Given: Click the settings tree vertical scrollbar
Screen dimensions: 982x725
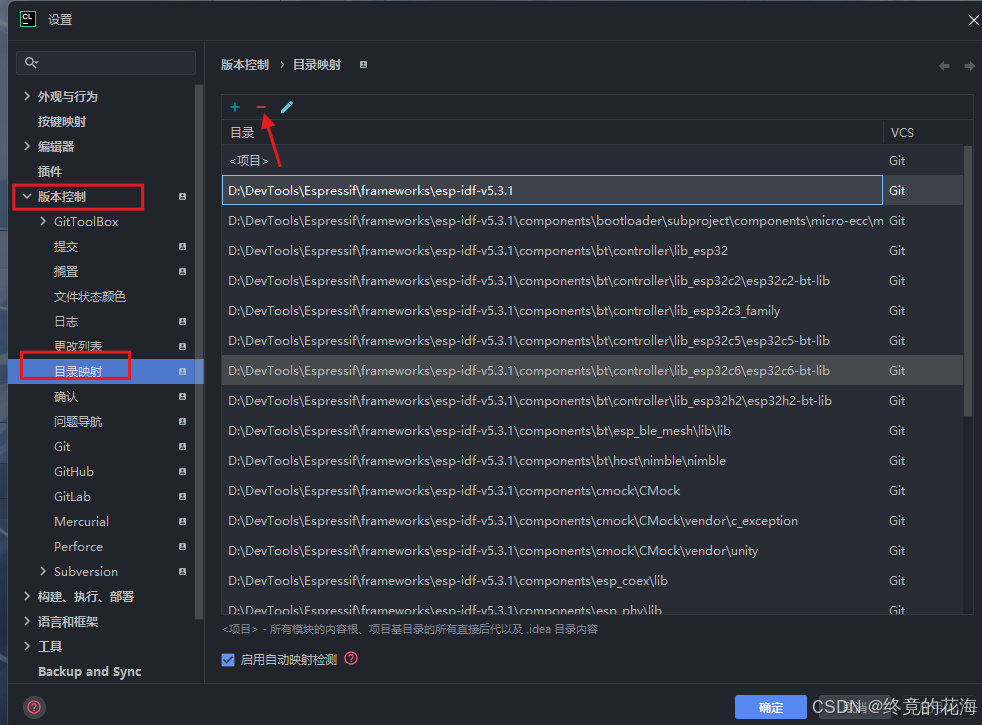Looking at the screenshot, I should click(199, 351).
